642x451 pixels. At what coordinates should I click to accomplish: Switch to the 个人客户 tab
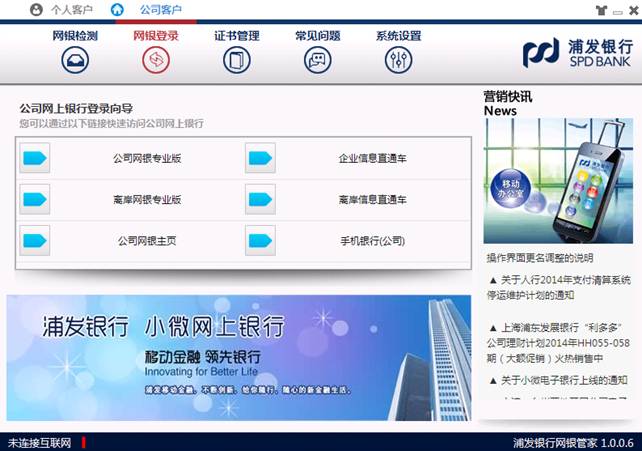(72, 9)
